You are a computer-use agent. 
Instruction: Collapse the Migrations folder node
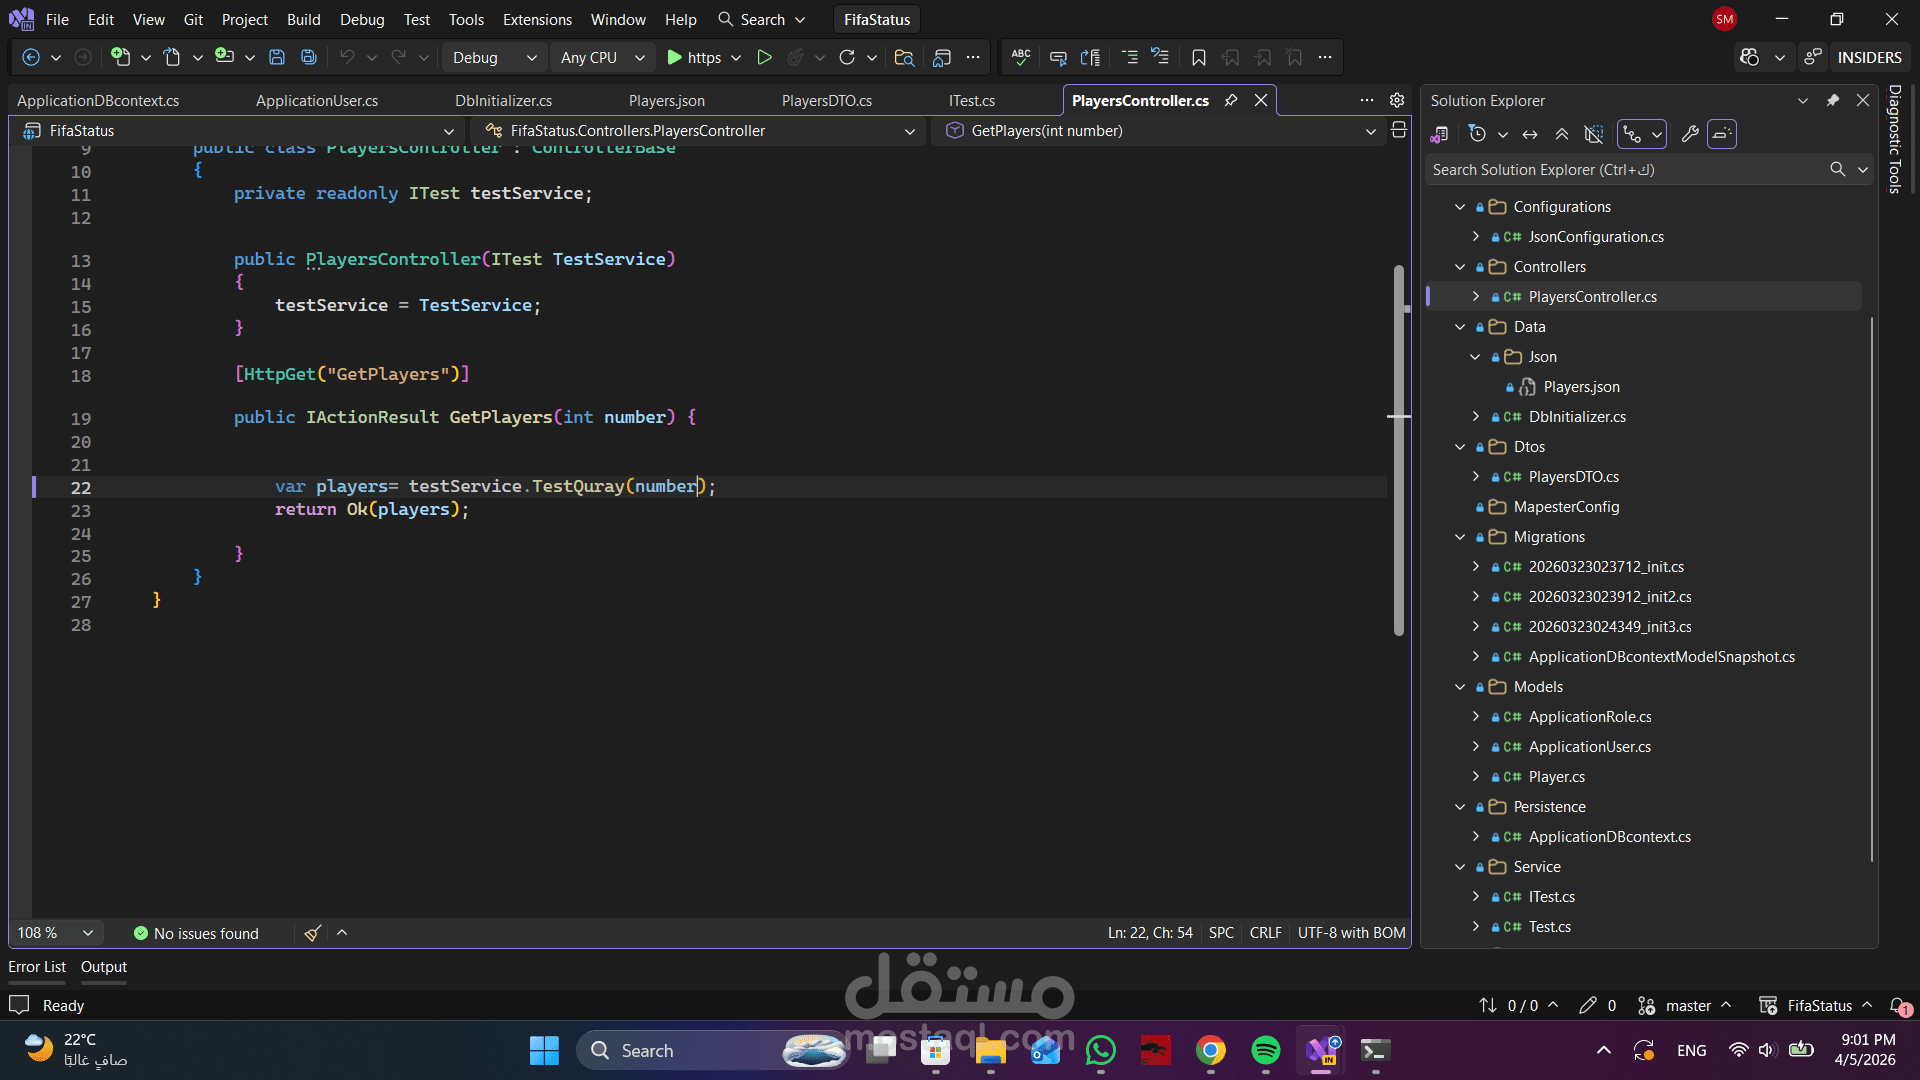(1460, 537)
